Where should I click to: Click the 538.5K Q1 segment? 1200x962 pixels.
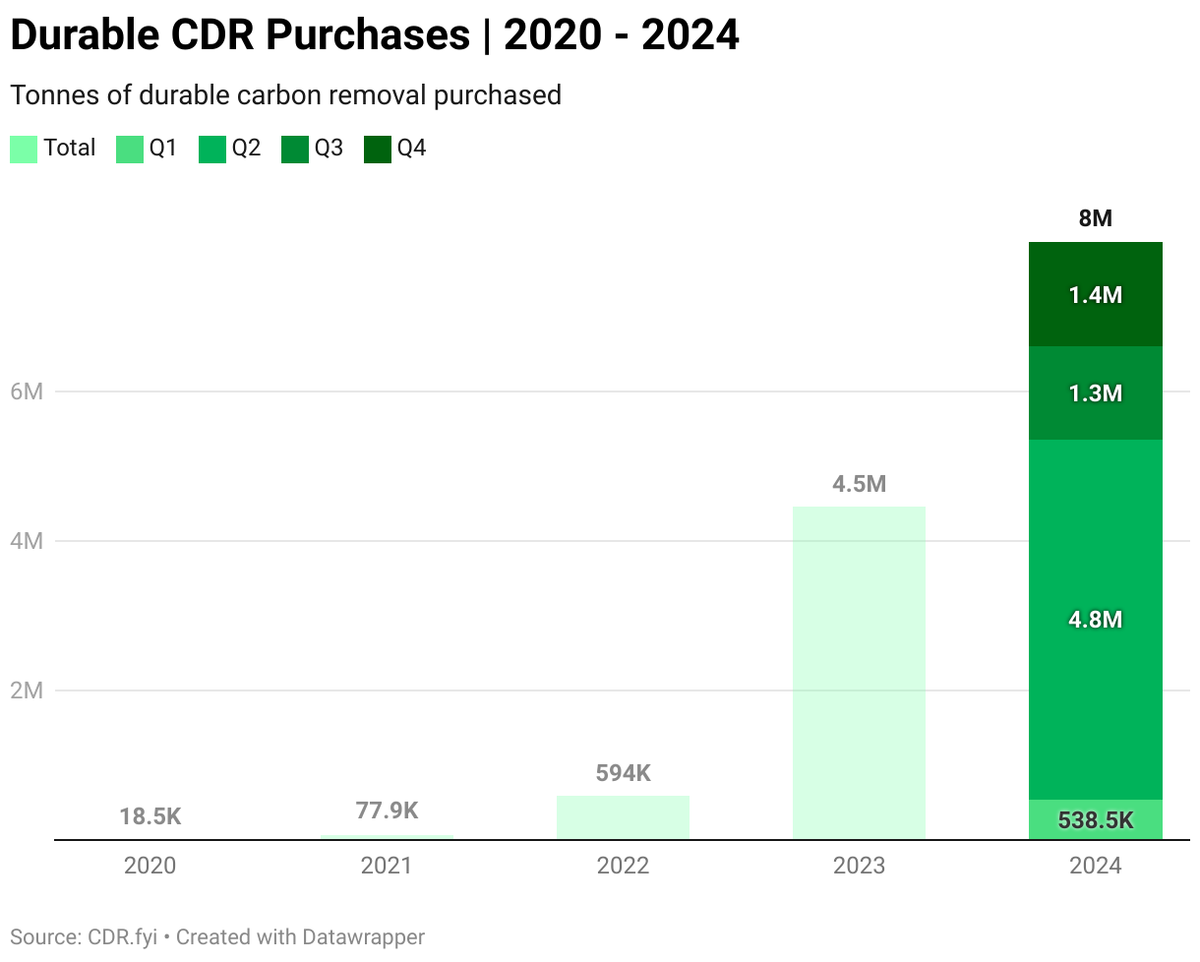coord(1095,818)
